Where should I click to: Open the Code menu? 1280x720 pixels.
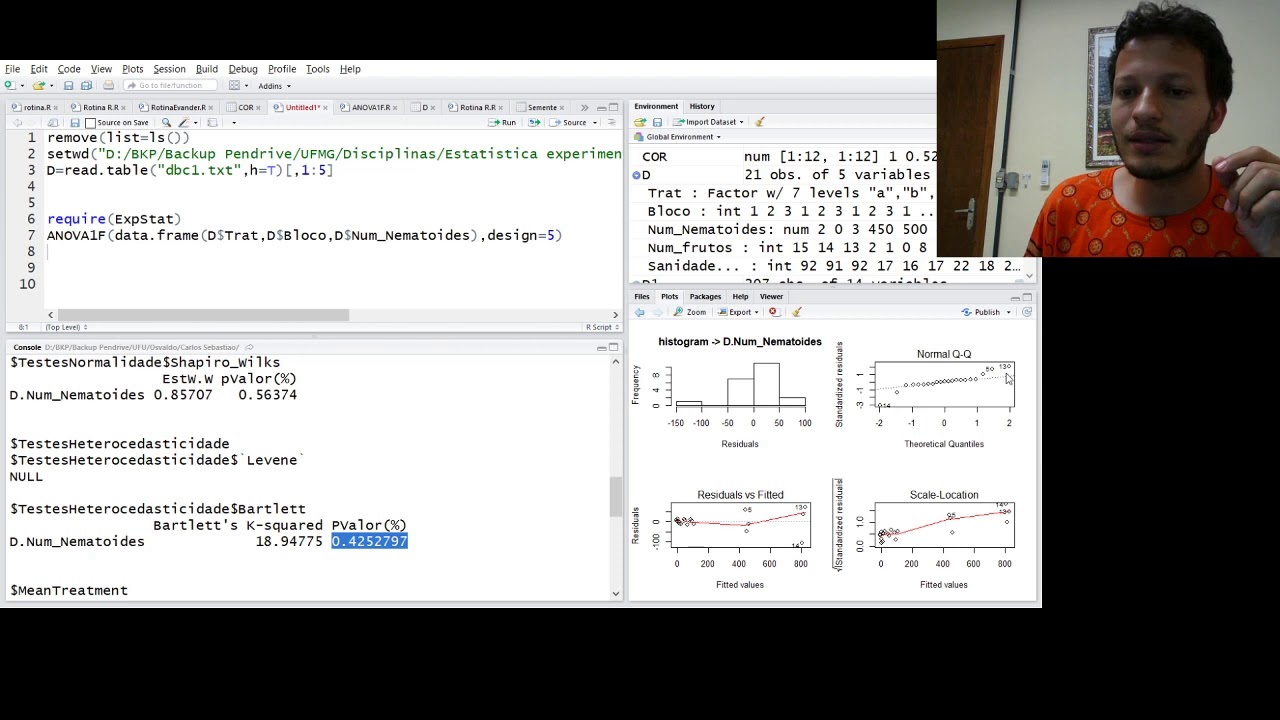pos(69,69)
